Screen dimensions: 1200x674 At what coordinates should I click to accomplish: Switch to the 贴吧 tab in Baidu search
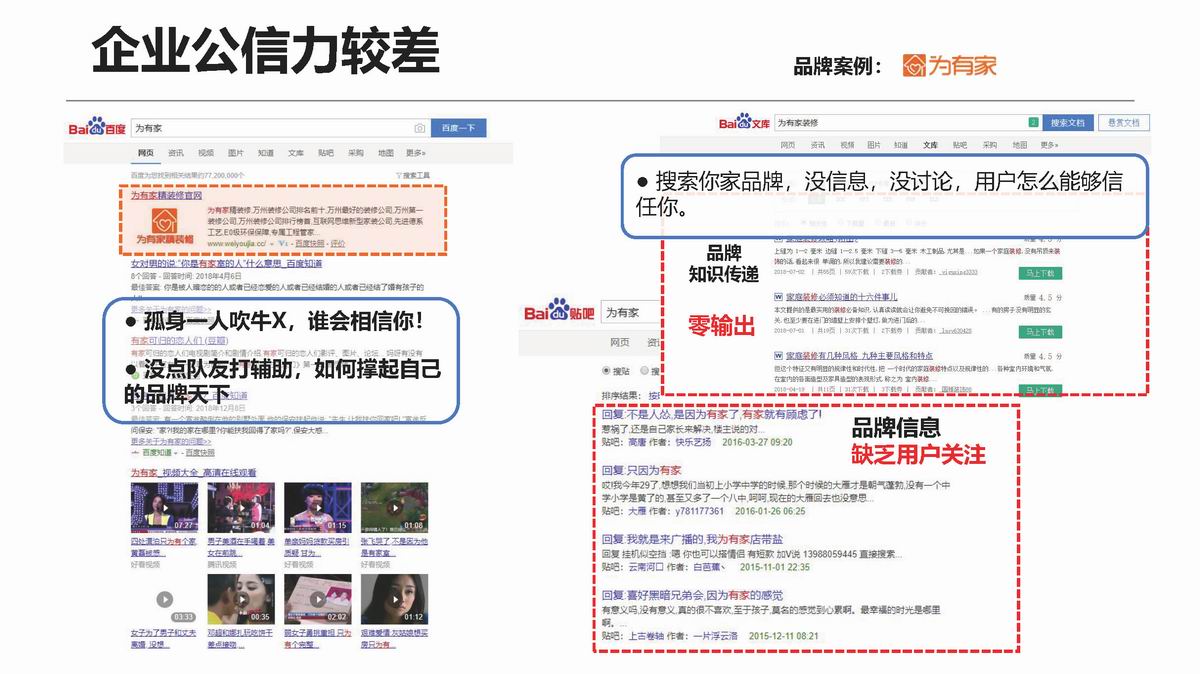pos(326,153)
